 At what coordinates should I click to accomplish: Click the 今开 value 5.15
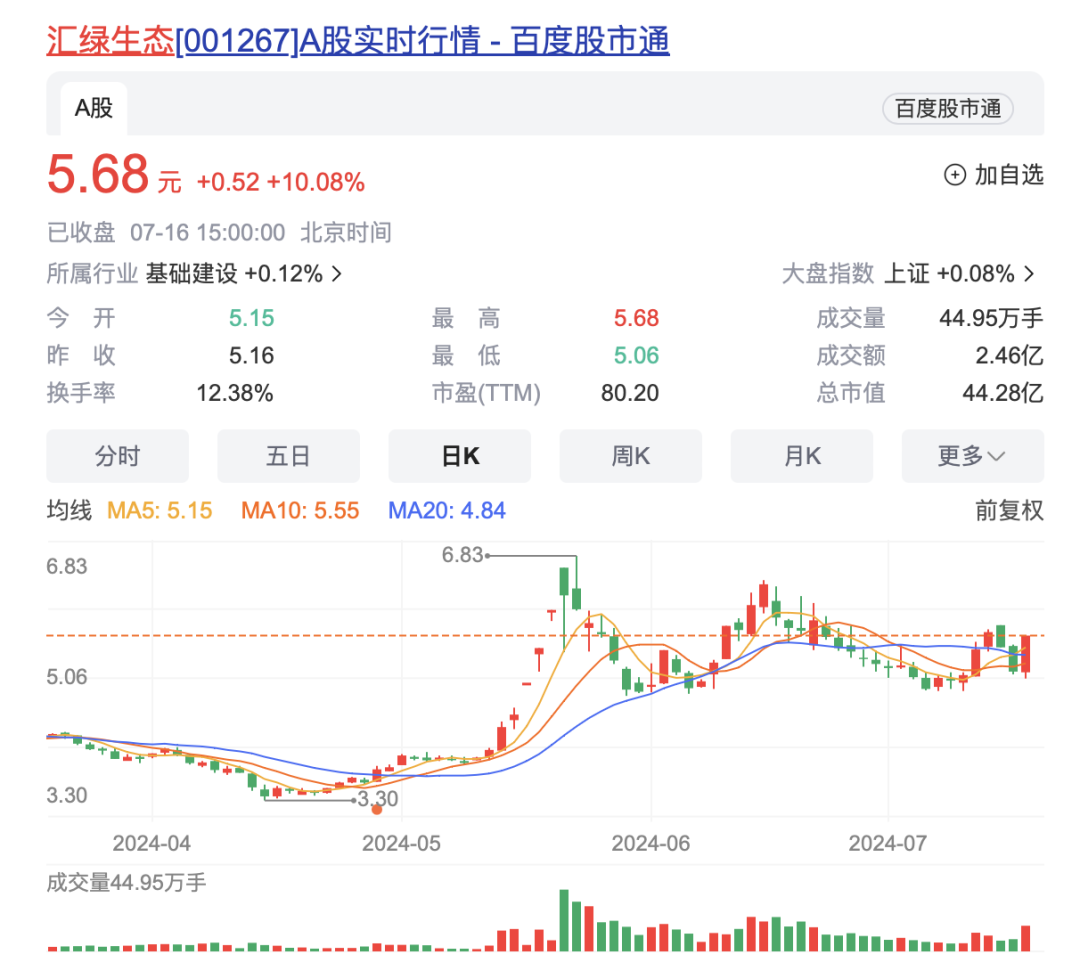[251, 318]
